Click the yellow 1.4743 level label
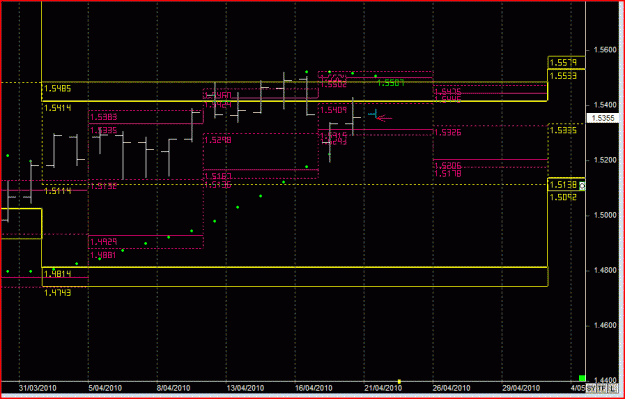 tap(57, 292)
